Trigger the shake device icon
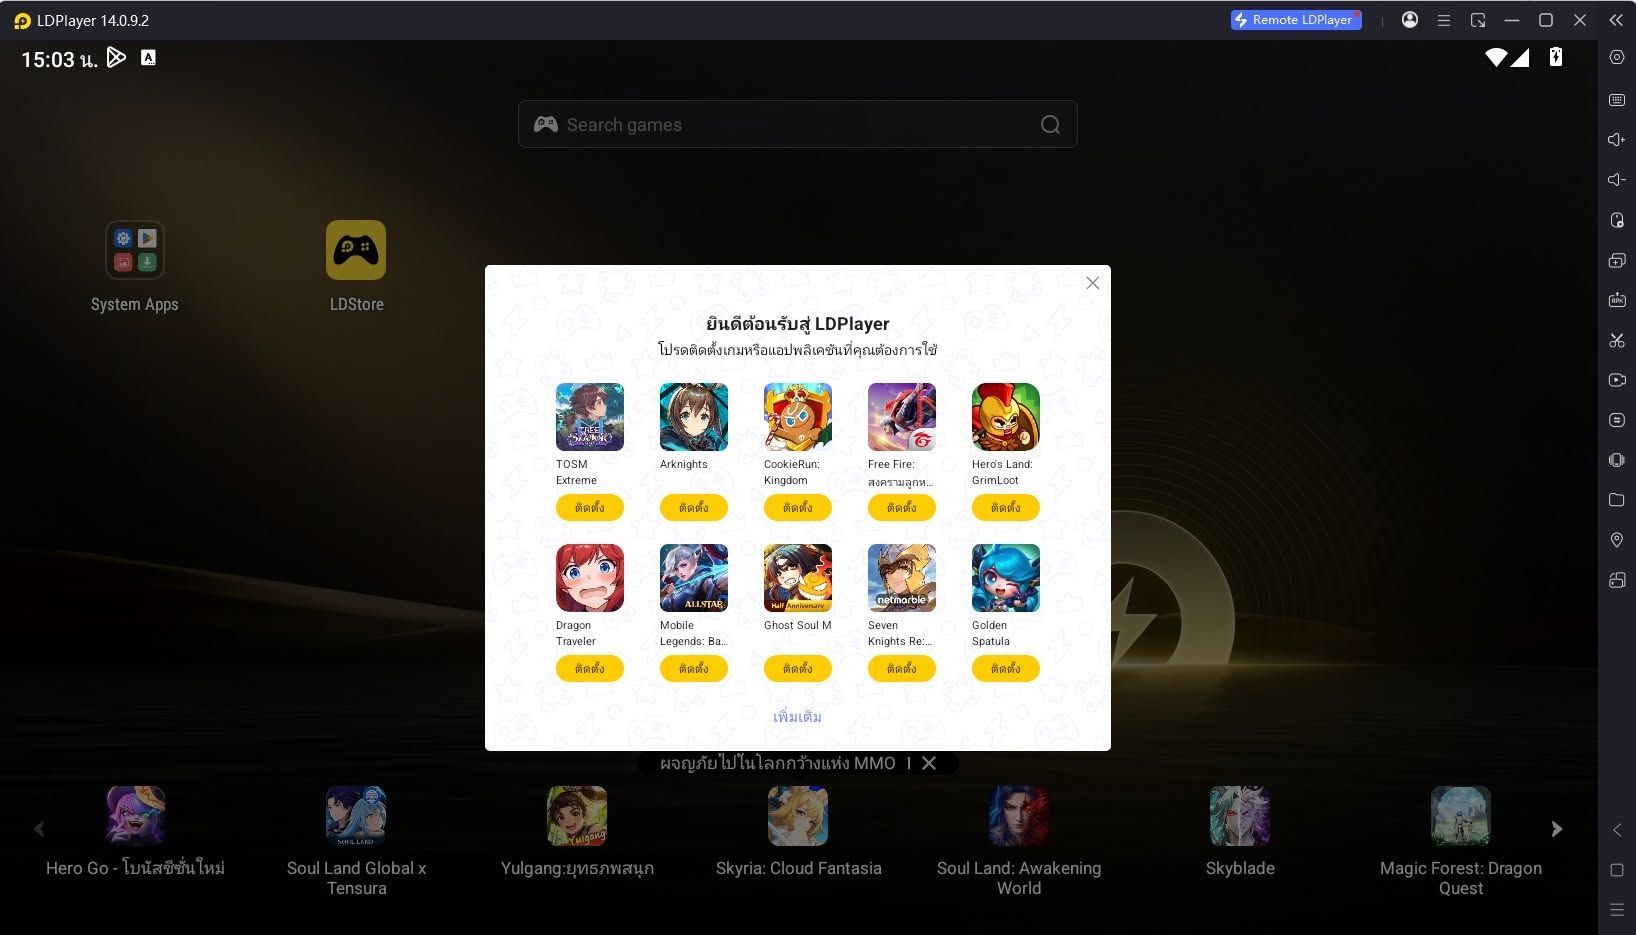Screen dimensions: 1636x935 point(1616,460)
